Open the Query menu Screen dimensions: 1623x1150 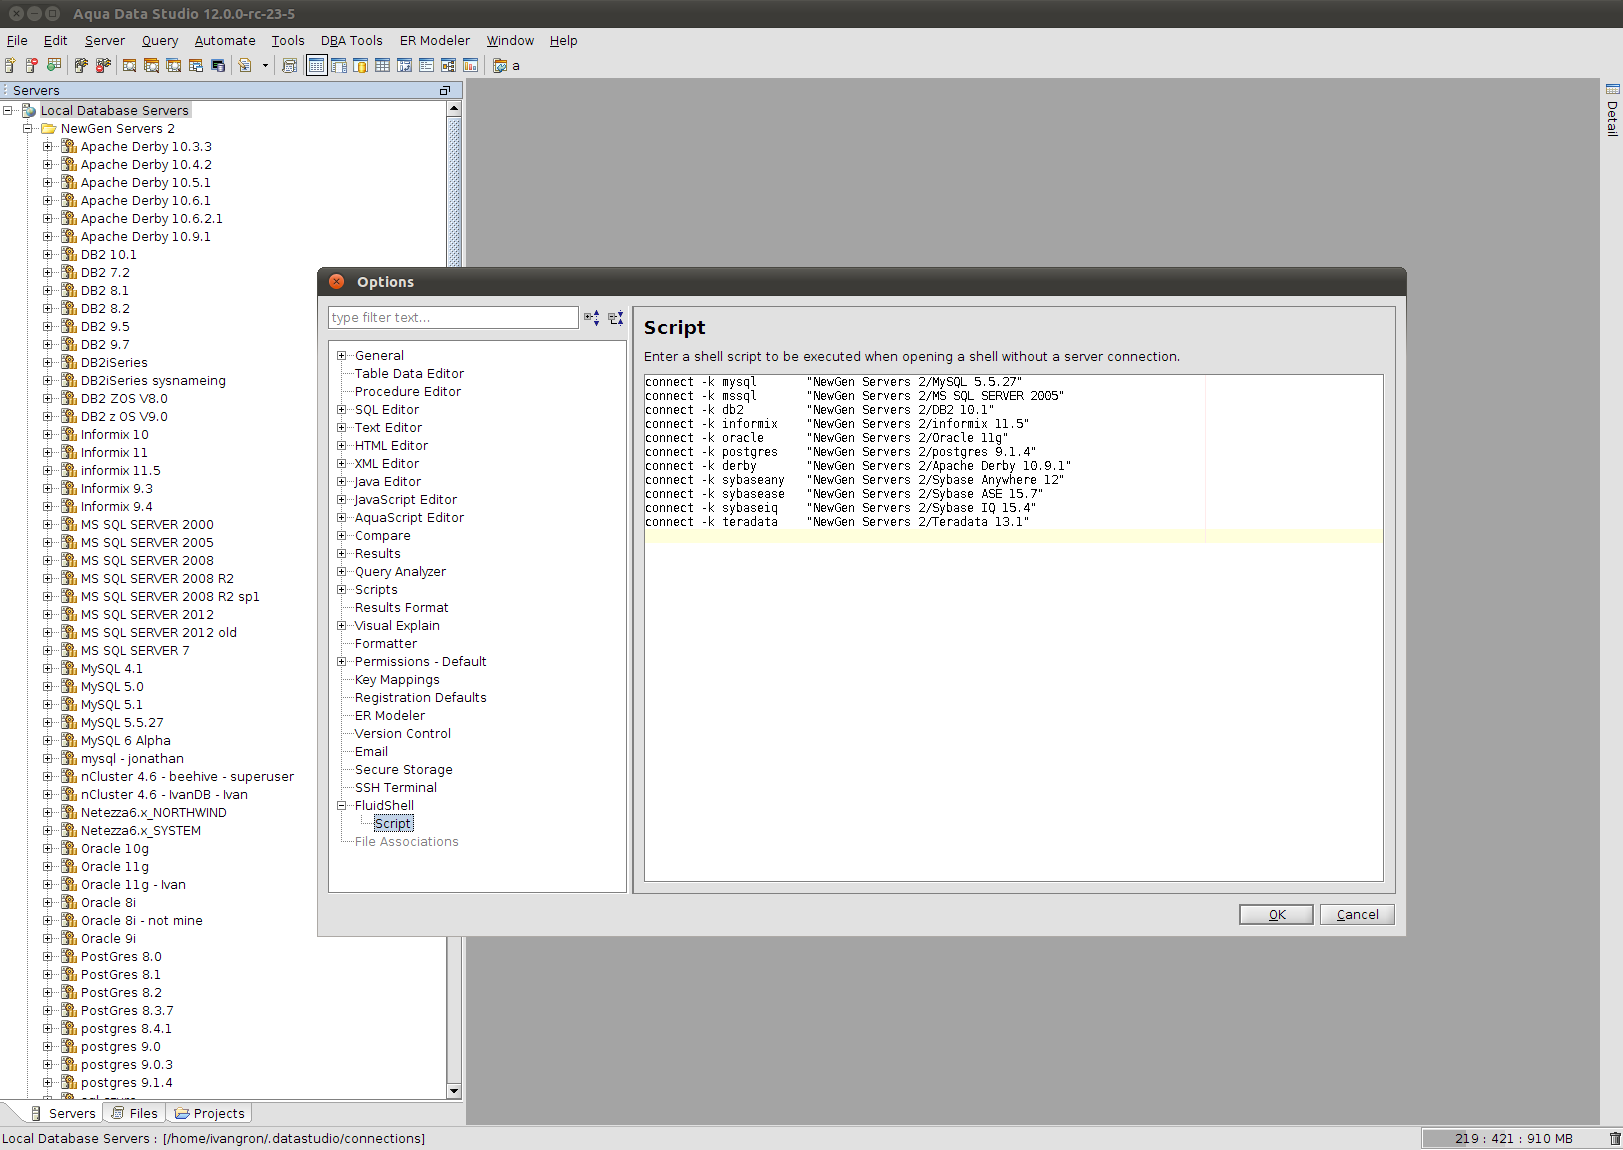pos(160,41)
